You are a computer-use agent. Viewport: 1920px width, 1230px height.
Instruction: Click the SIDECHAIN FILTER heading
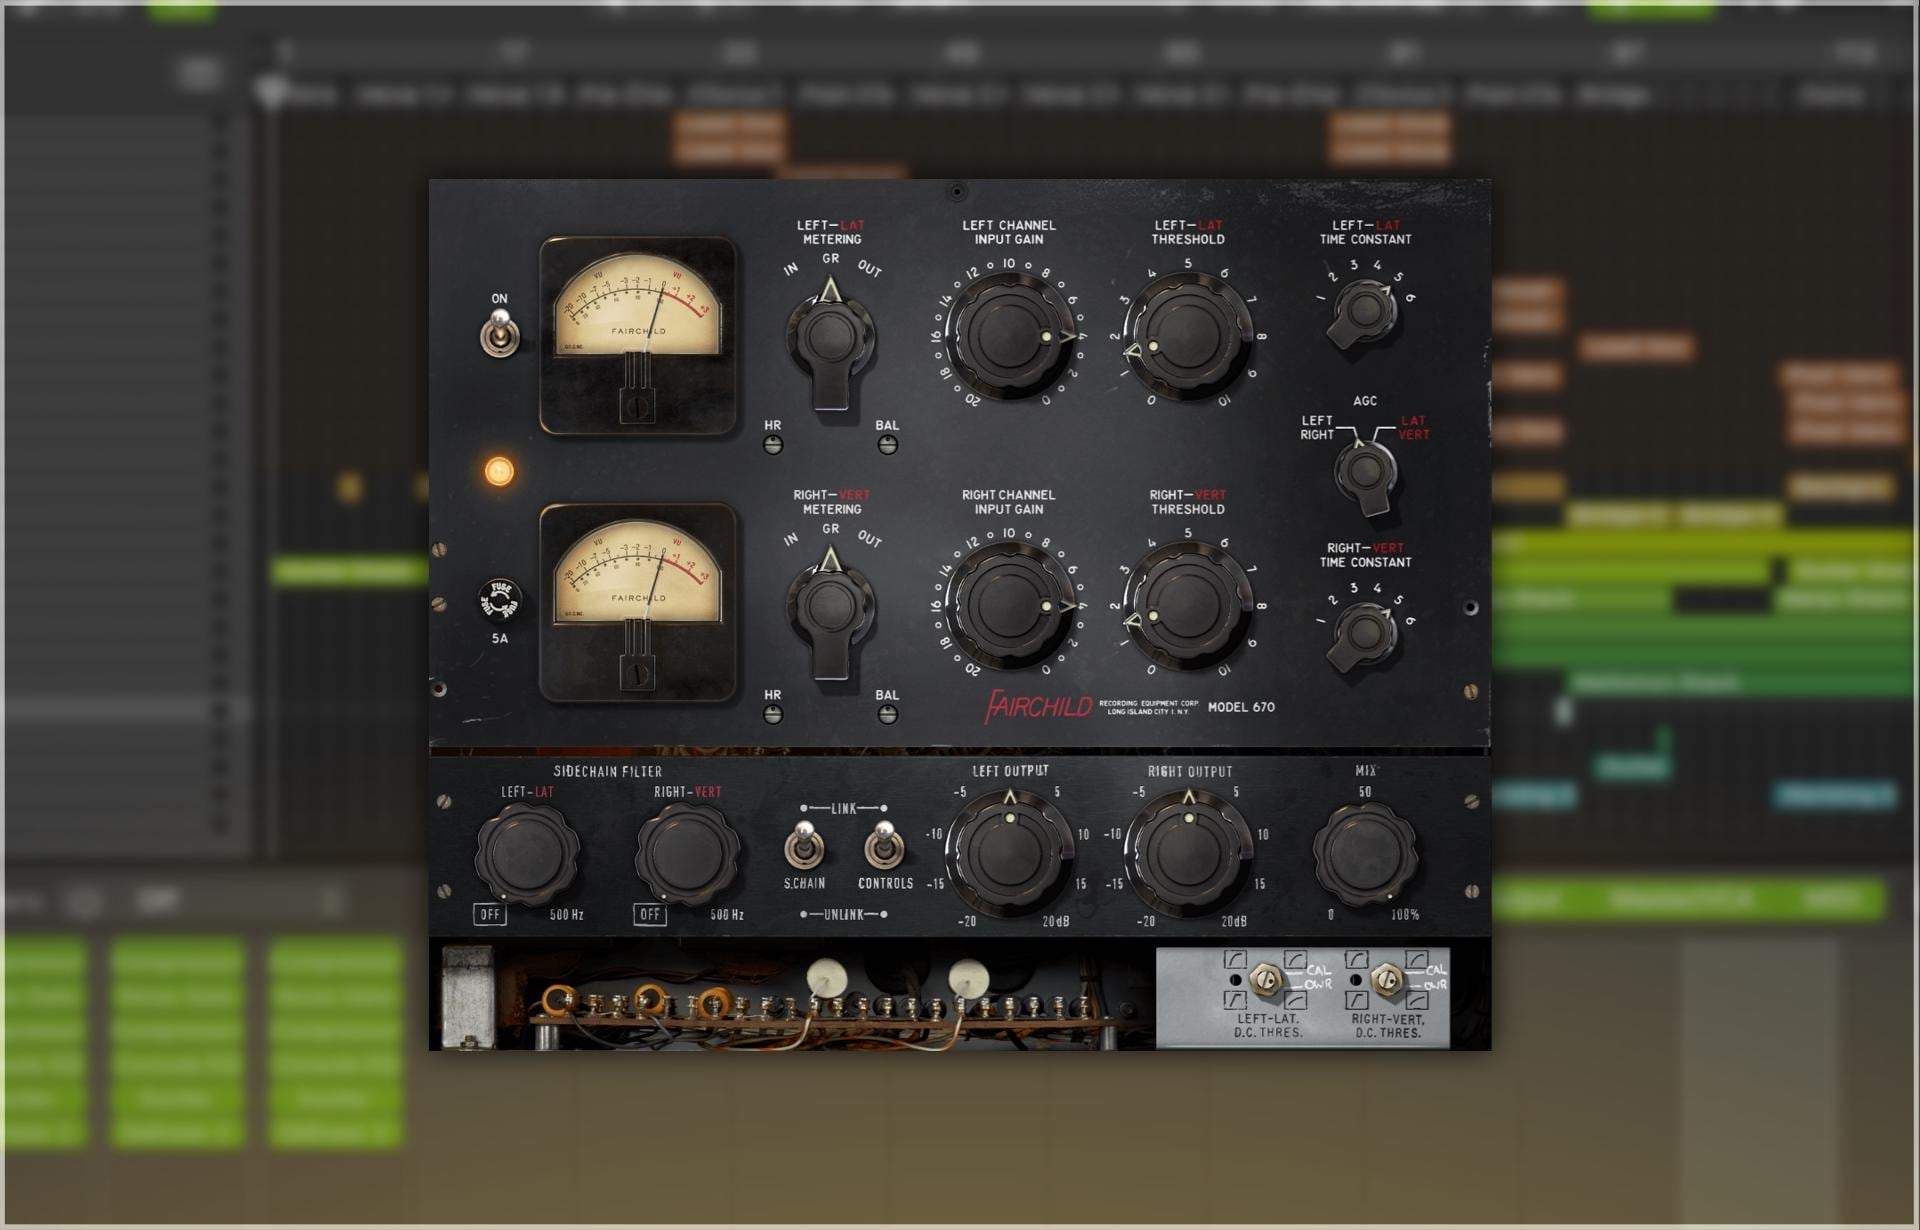tap(608, 771)
